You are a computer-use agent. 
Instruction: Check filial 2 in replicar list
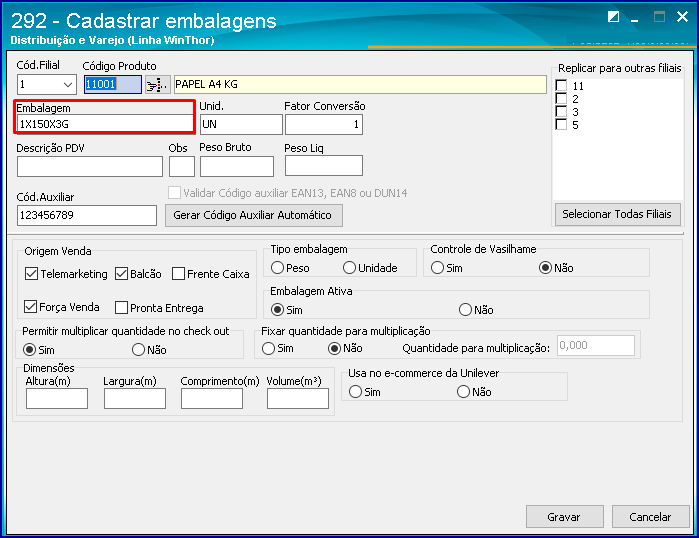pos(561,99)
